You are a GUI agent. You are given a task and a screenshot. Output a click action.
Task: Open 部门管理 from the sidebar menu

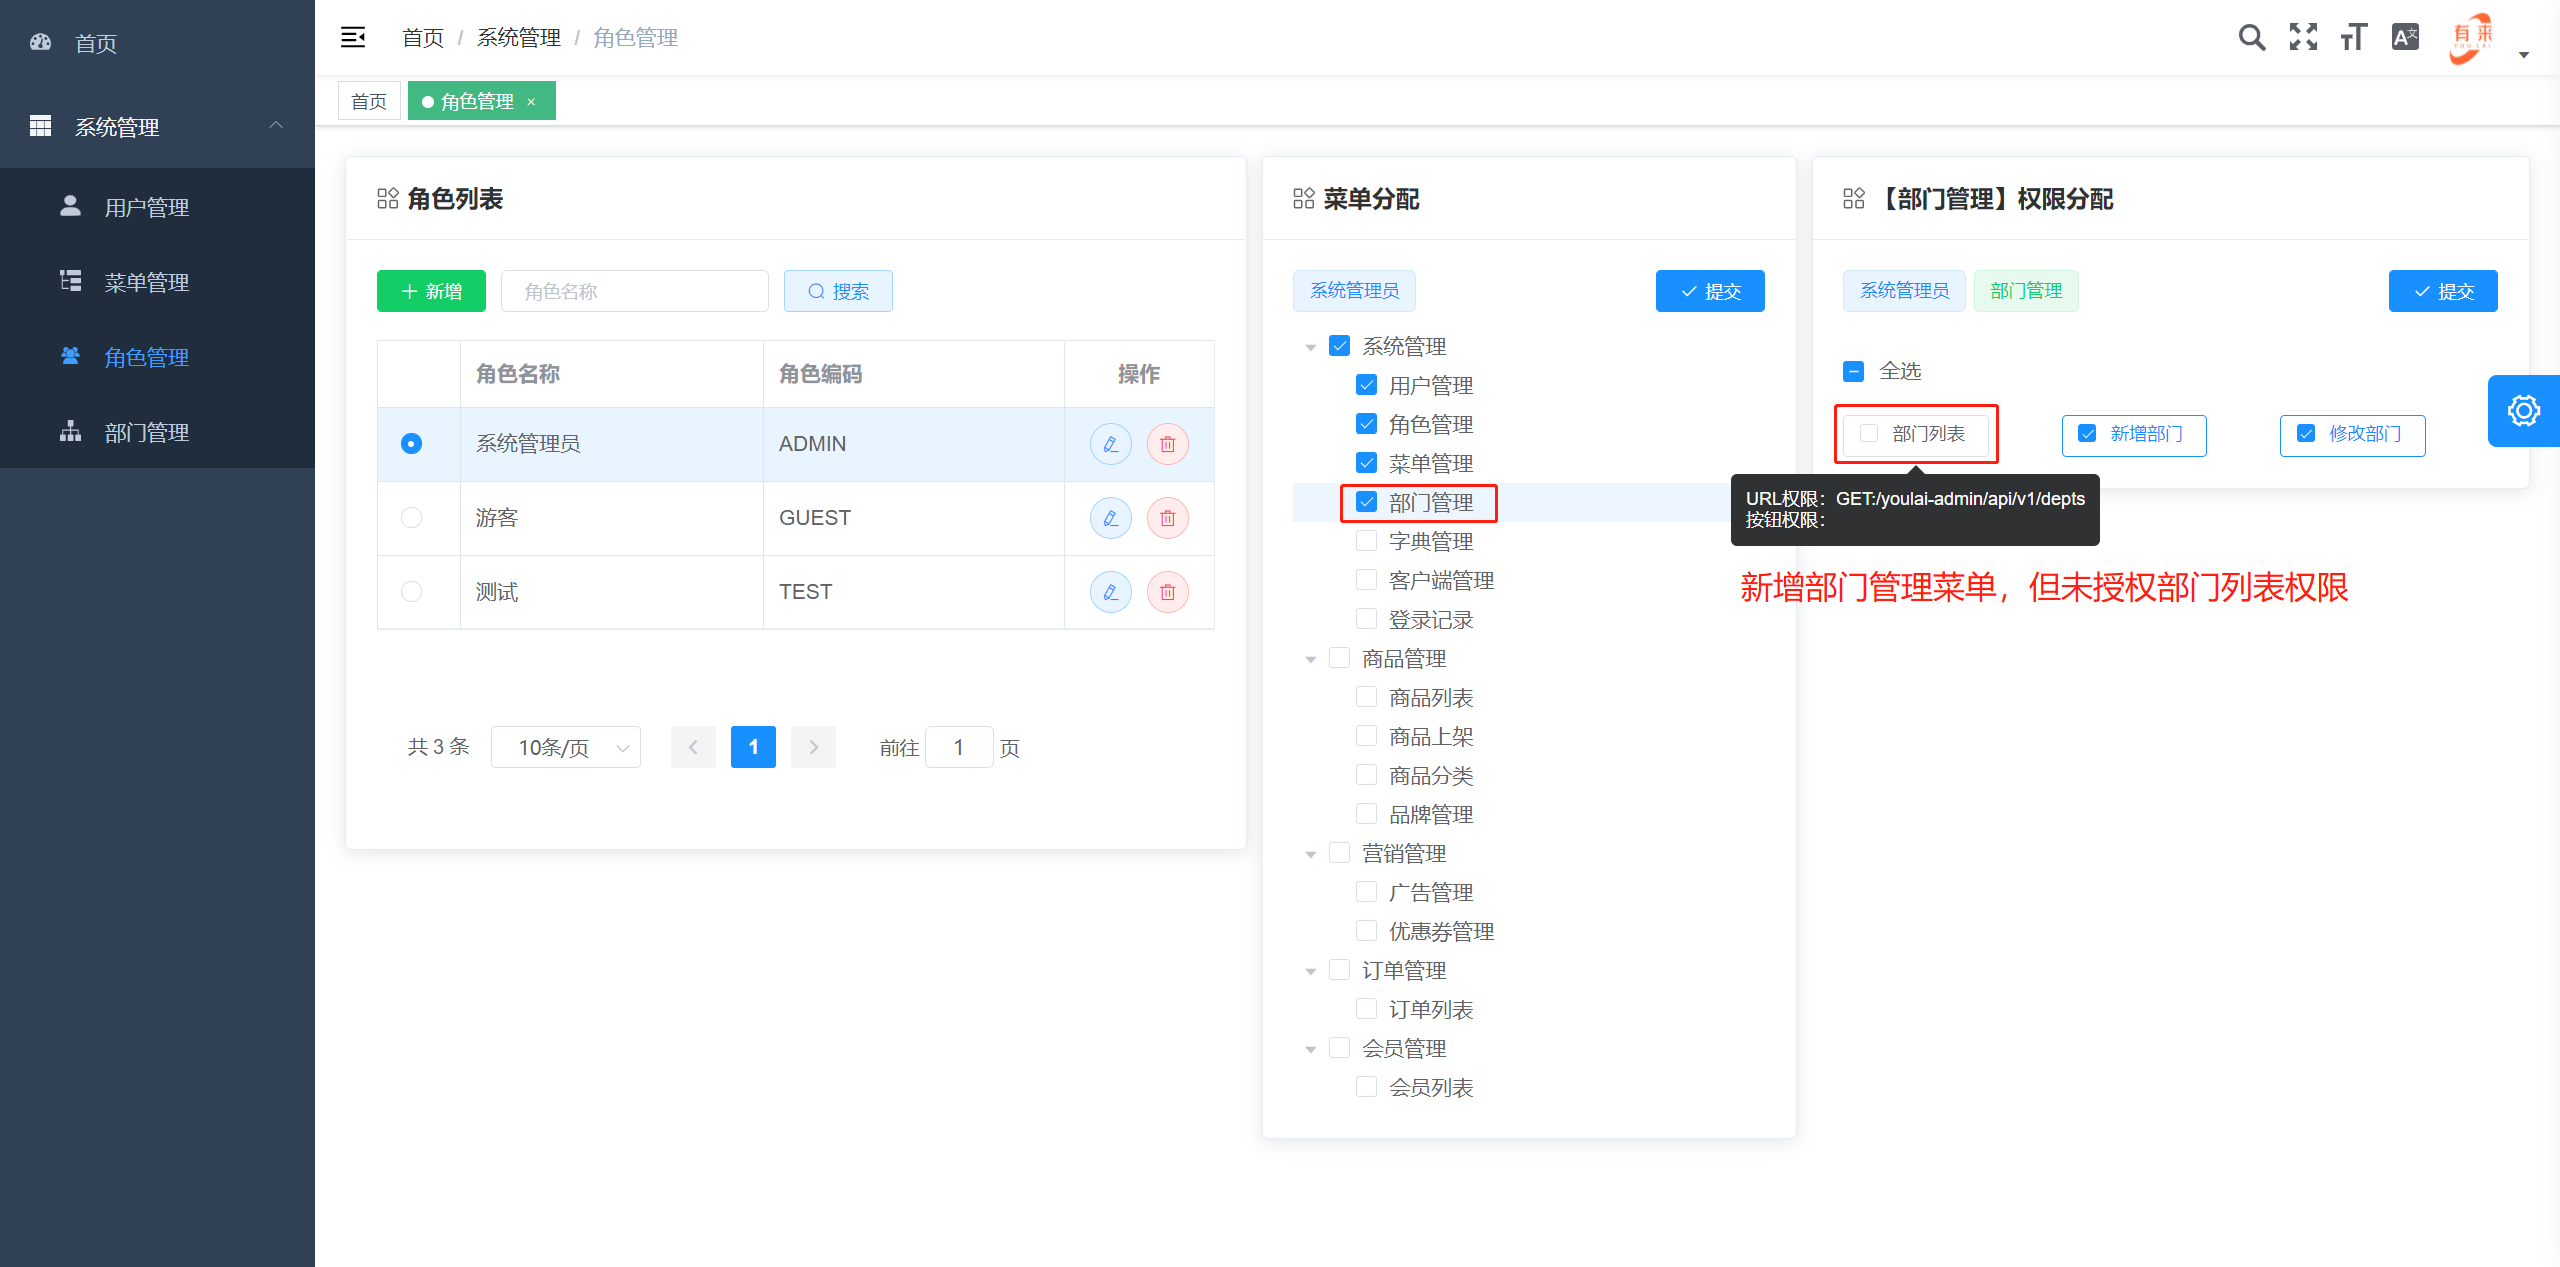pos(145,431)
